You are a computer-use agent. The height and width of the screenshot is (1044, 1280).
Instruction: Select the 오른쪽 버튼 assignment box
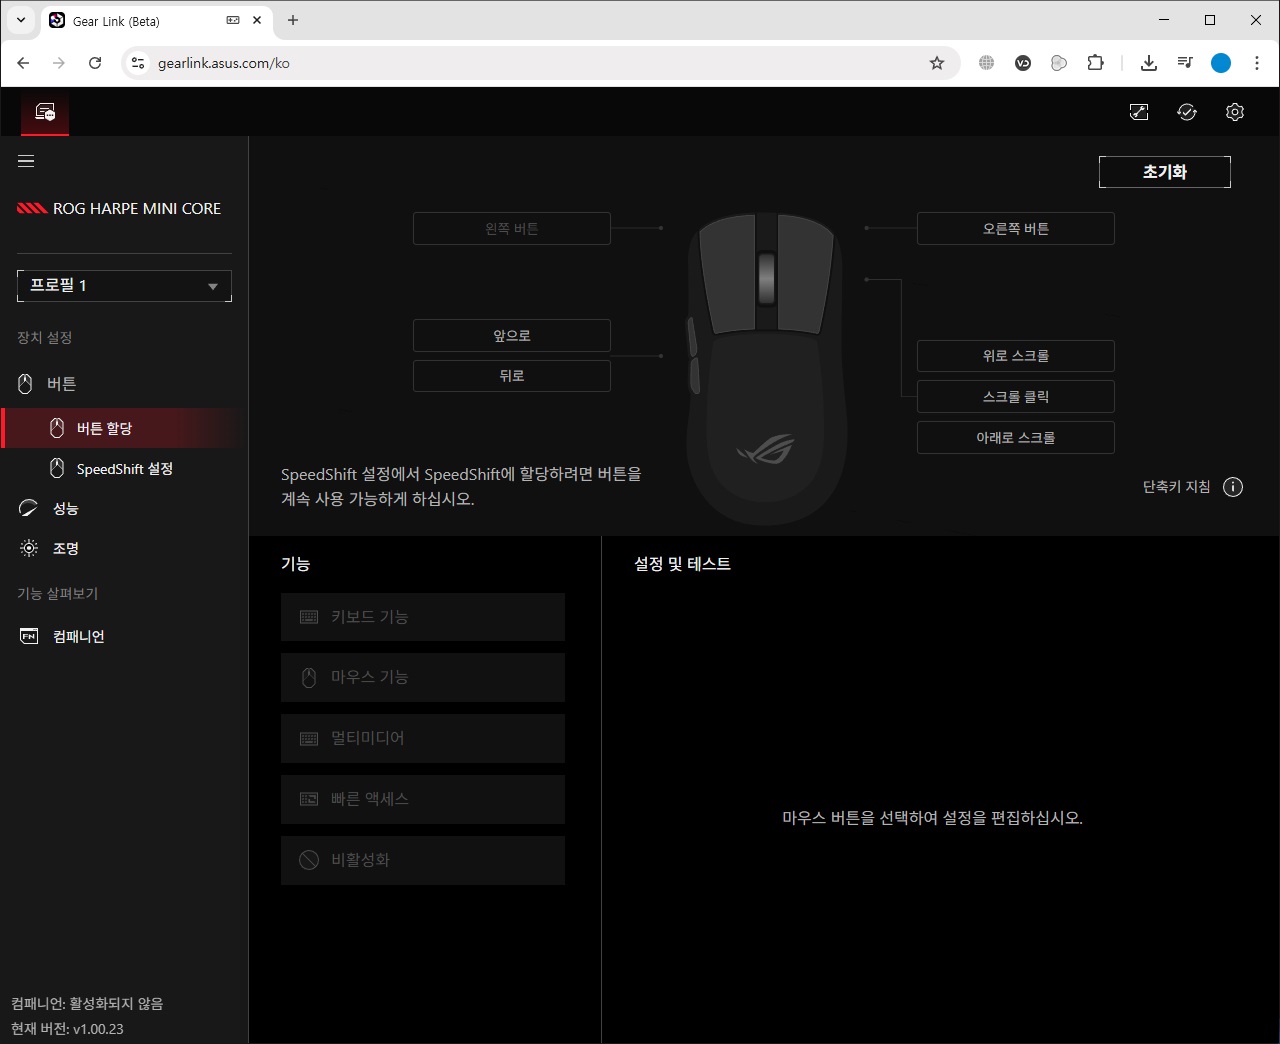[x=1015, y=229]
